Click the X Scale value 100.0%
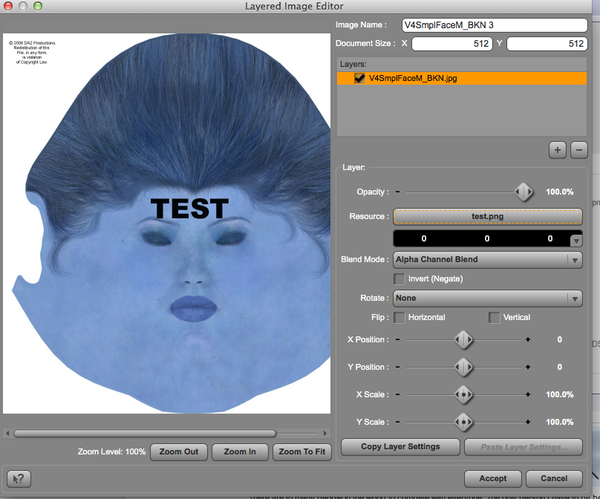The height and width of the screenshot is (499, 600). click(x=559, y=395)
